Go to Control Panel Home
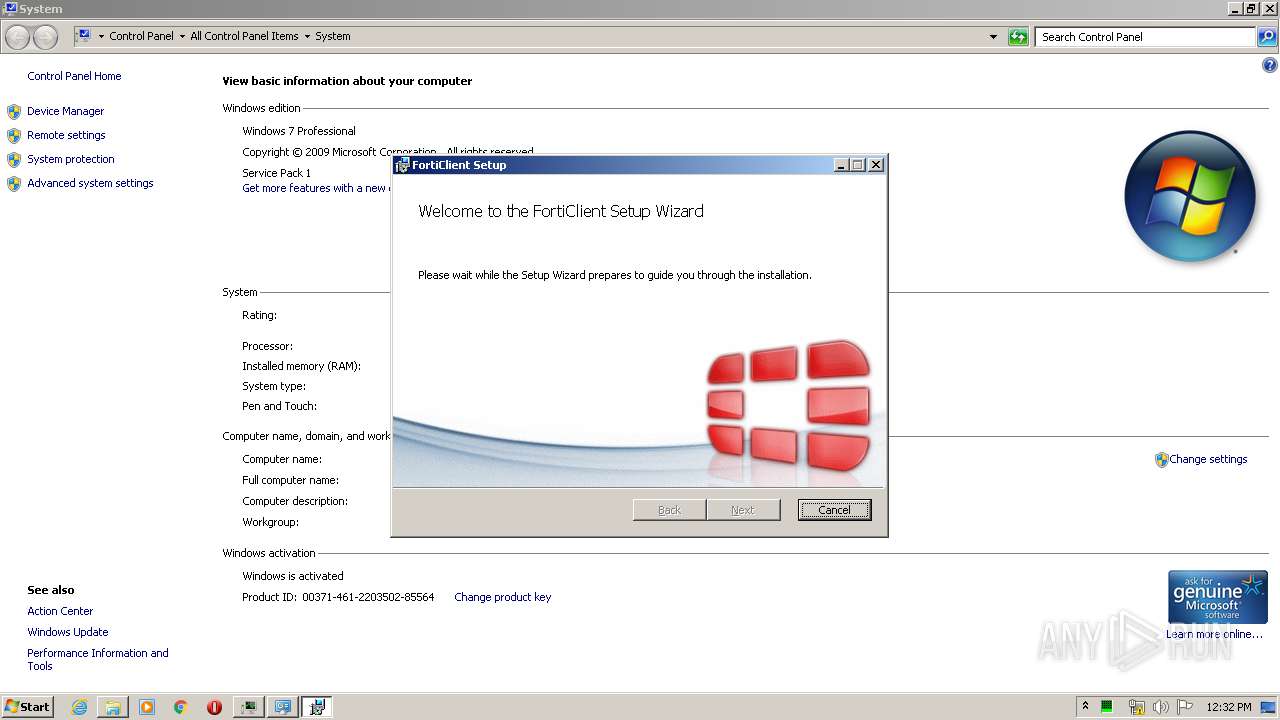The width and height of the screenshot is (1280, 720). (74, 76)
